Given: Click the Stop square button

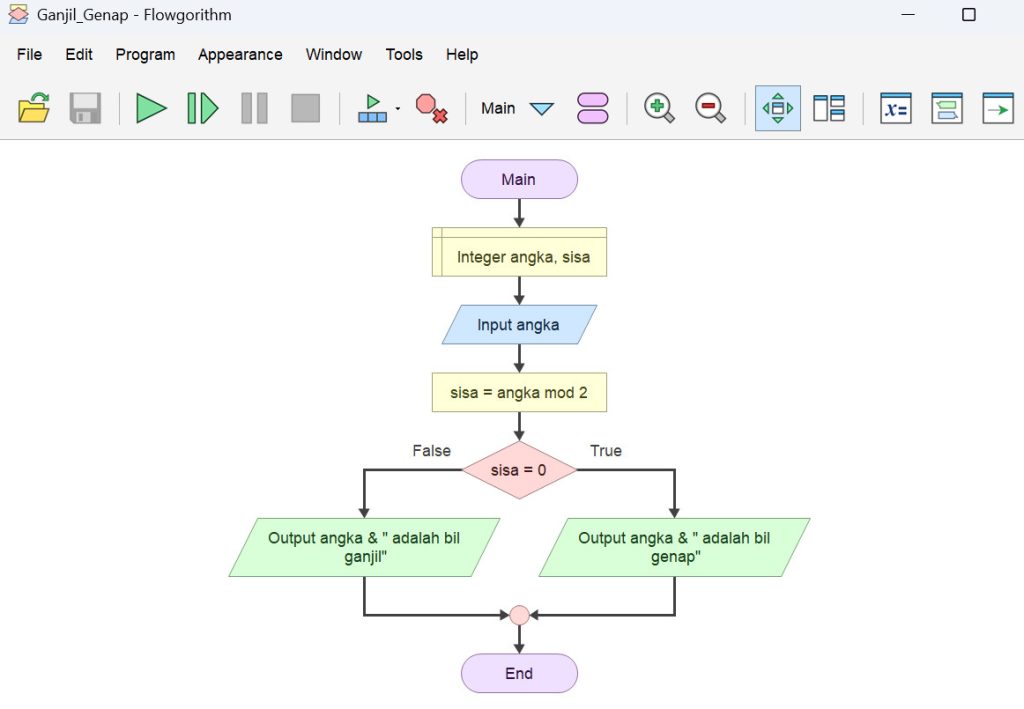Looking at the screenshot, I should [x=305, y=108].
